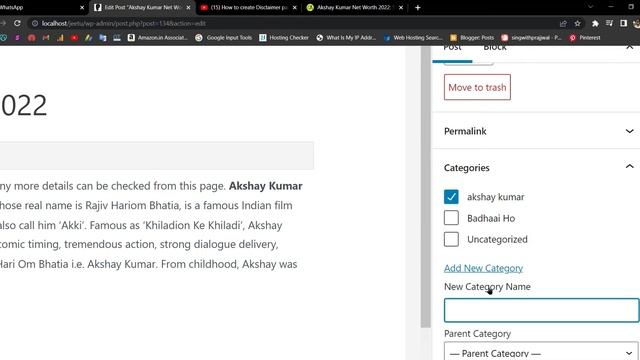Open the Pinterest bookmark
This screenshot has height=360, width=640.
pos(585,38)
